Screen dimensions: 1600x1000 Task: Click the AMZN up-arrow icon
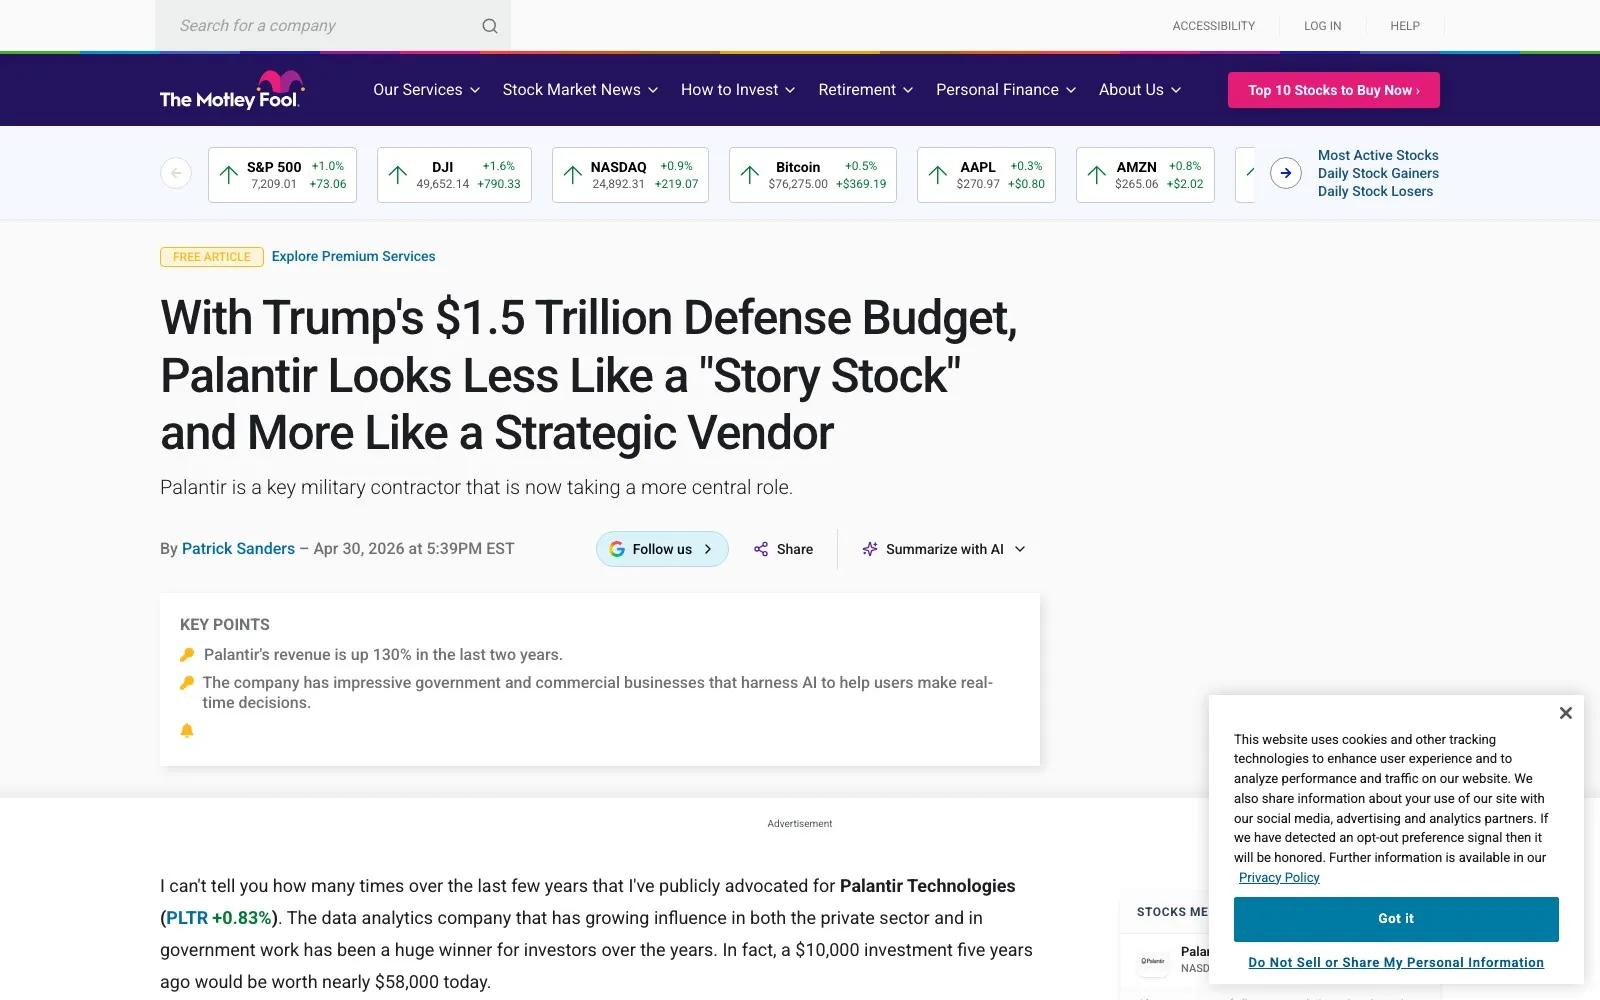[1097, 175]
